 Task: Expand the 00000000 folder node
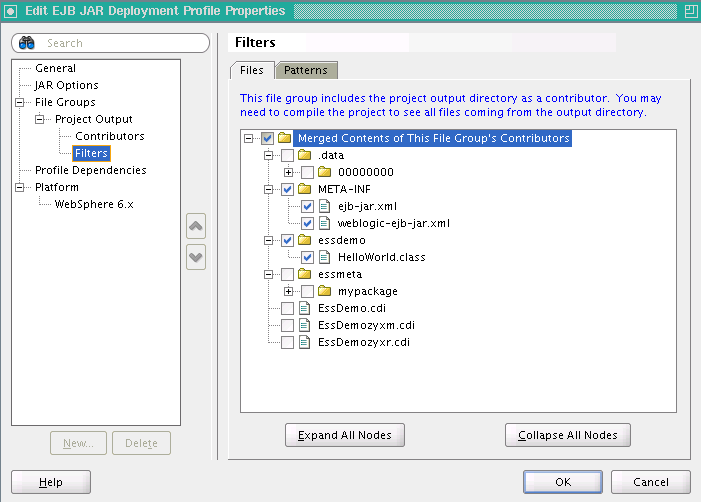288,172
